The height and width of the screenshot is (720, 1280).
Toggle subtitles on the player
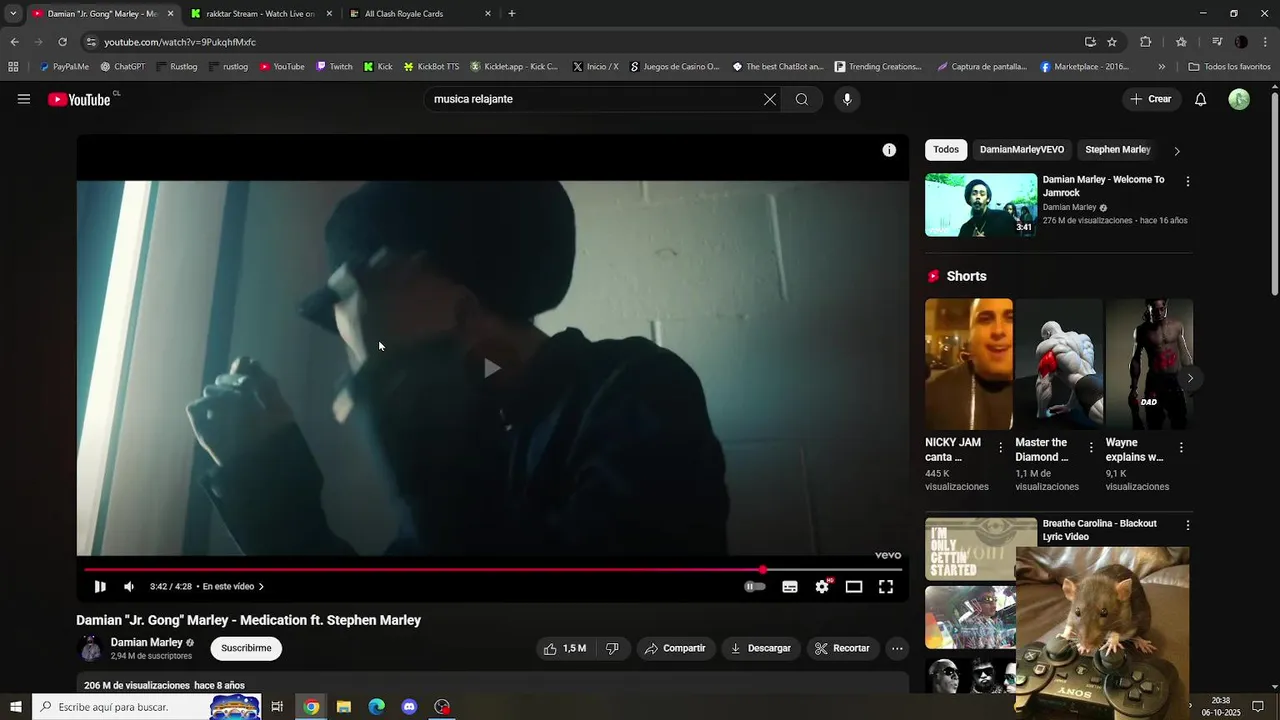tap(790, 587)
